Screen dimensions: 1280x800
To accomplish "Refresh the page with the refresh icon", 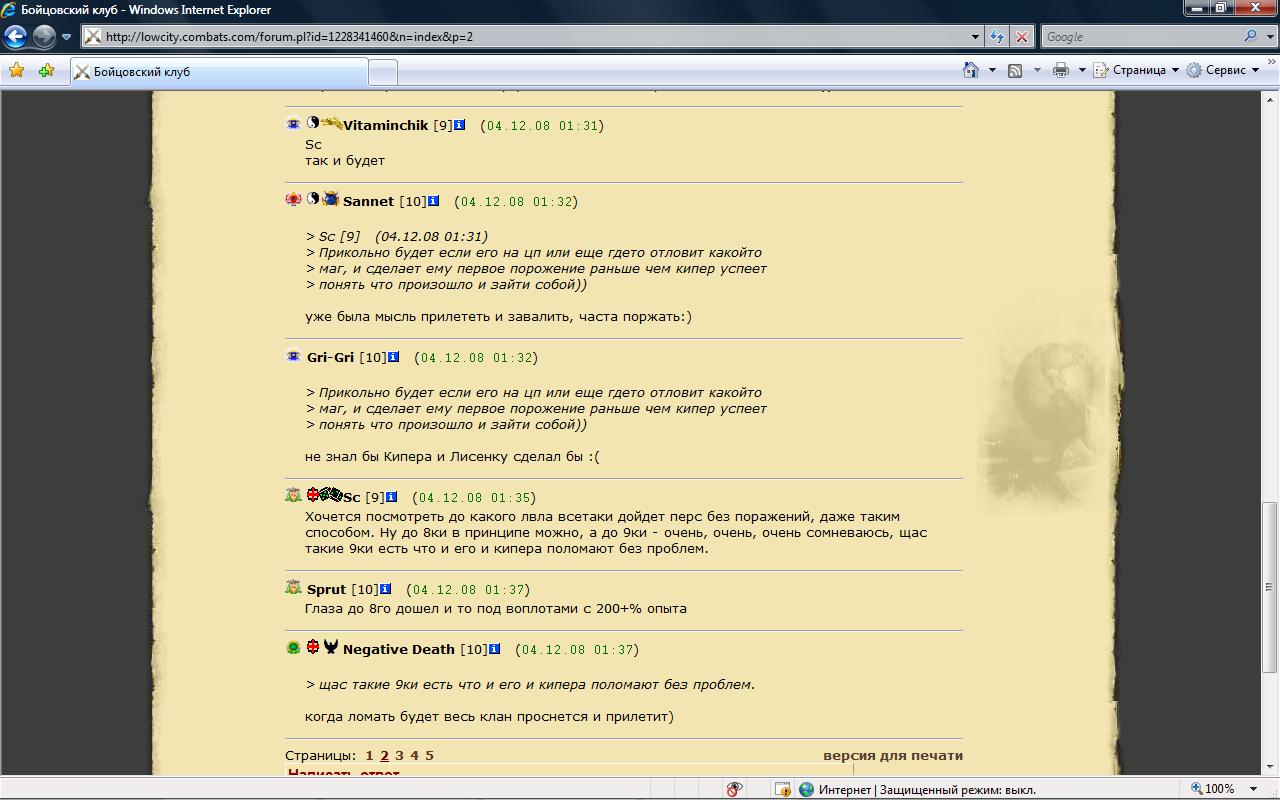I will click(997, 37).
